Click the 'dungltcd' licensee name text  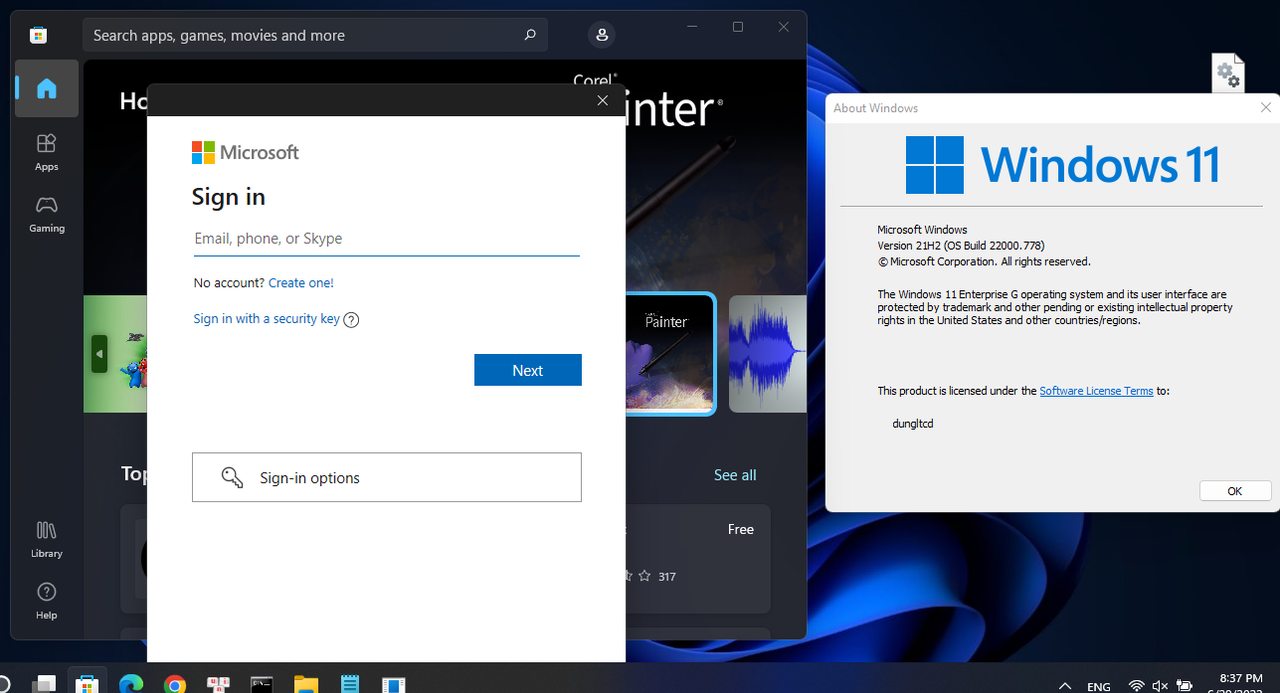(x=913, y=424)
